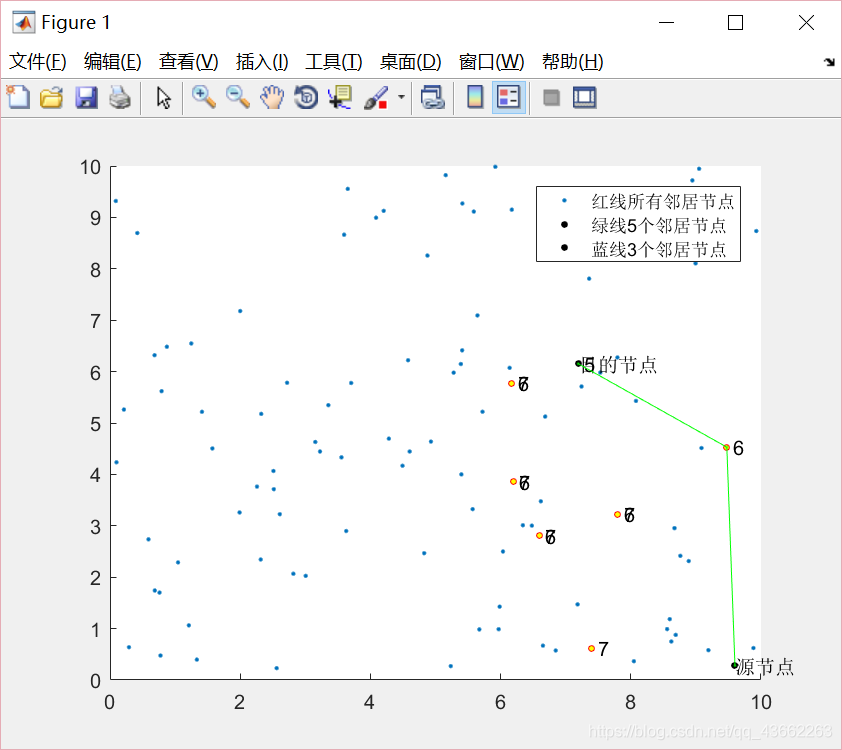Open a saved figure file
Screen dimensions: 842x750
click(51, 97)
